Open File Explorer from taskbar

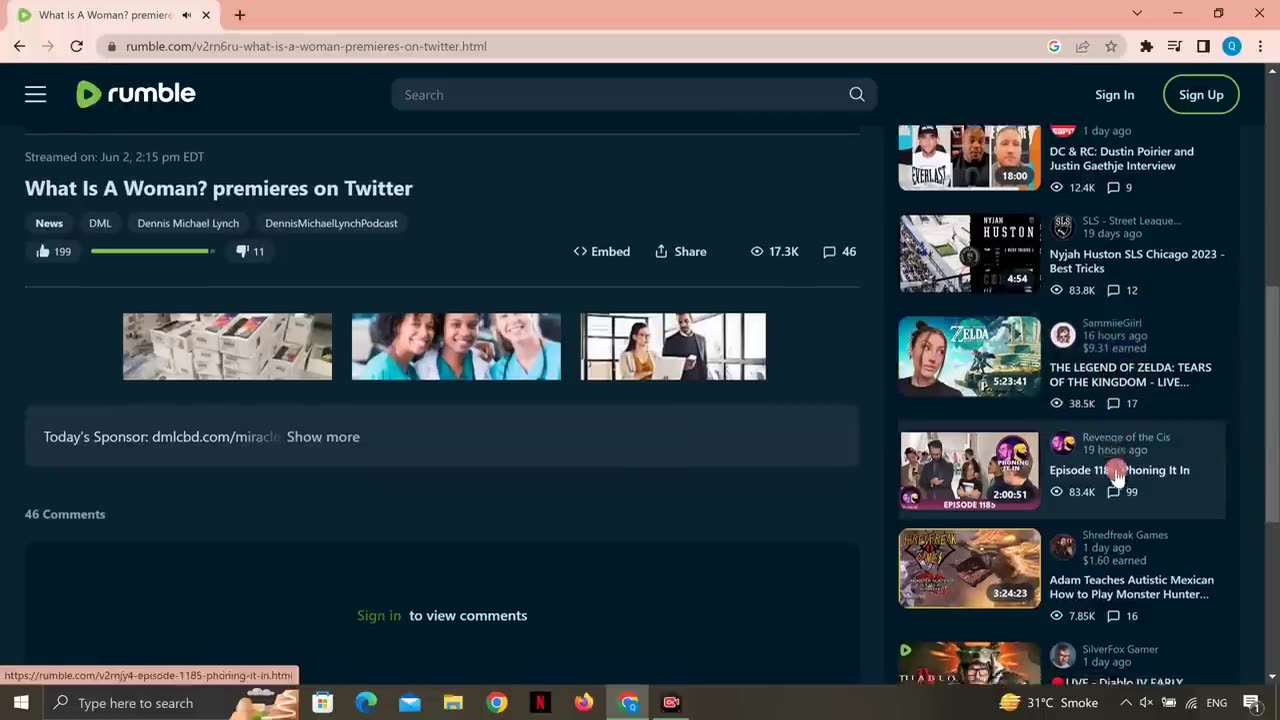pyautogui.click(x=453, y=702)
